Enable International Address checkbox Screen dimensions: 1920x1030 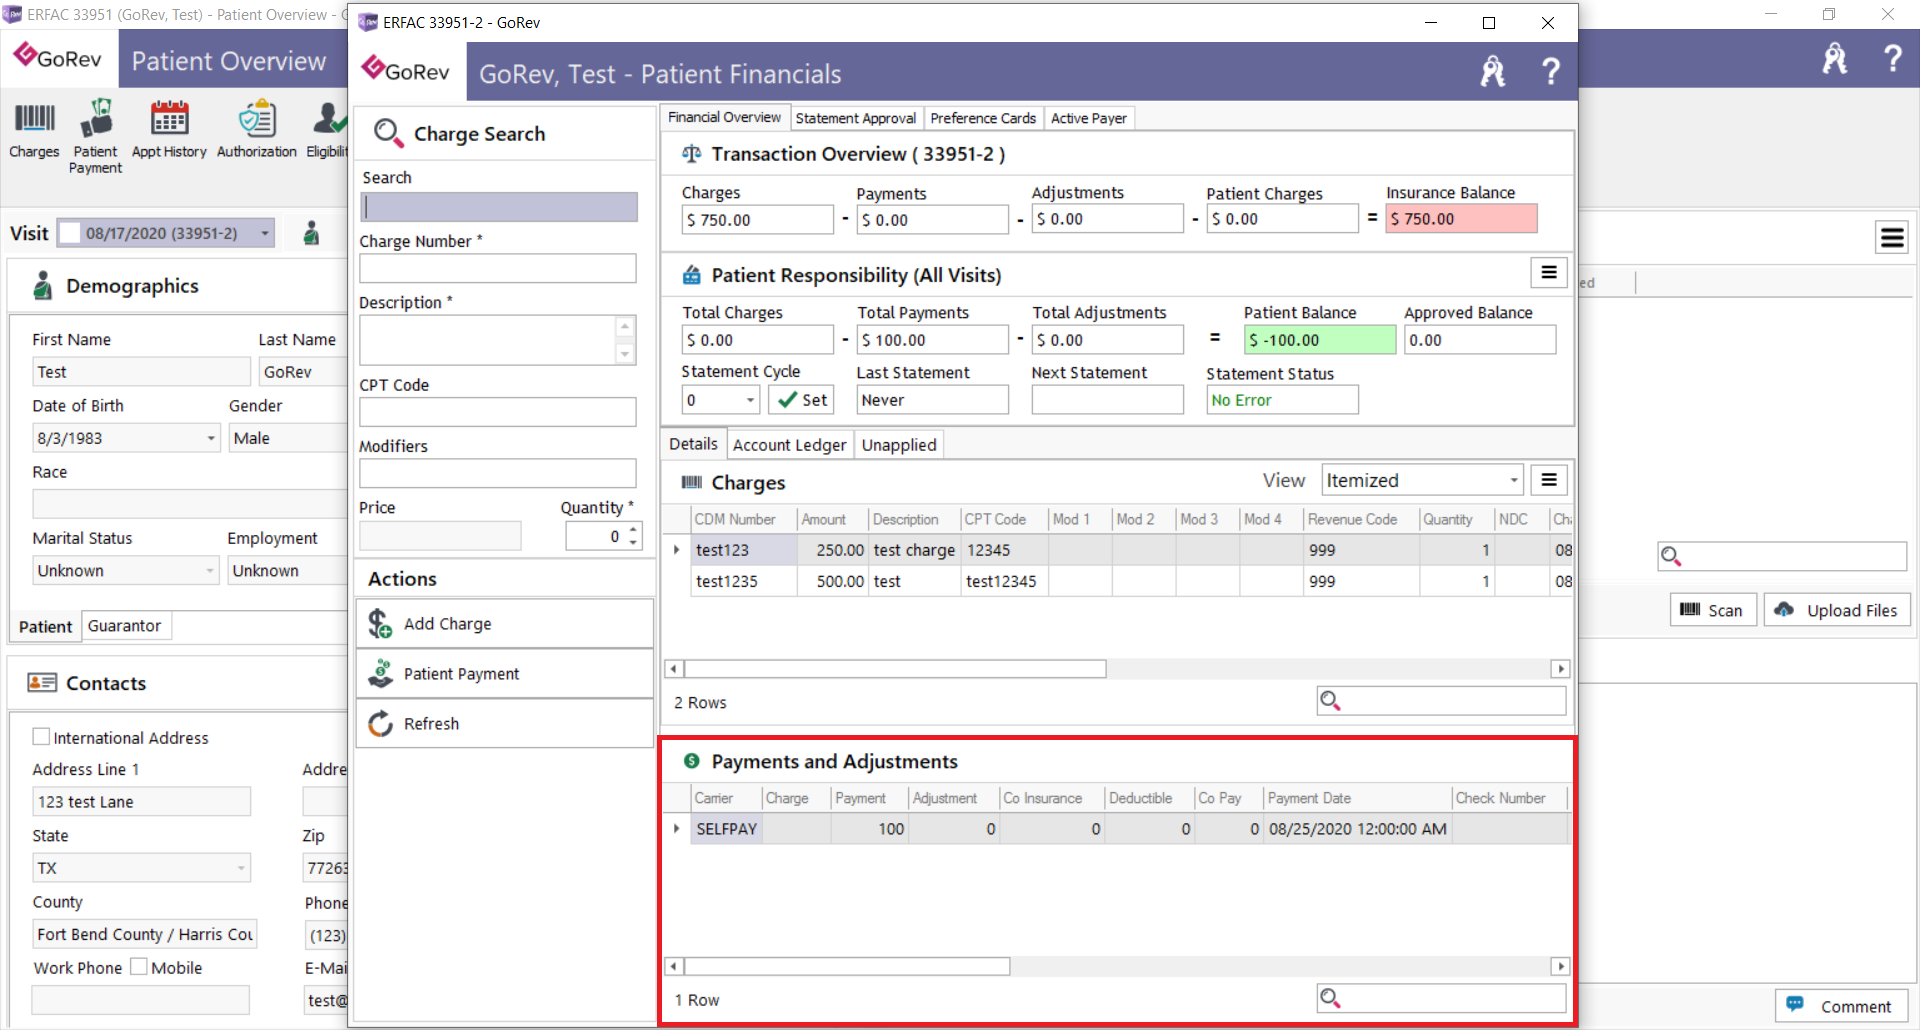tap(41, 737)
